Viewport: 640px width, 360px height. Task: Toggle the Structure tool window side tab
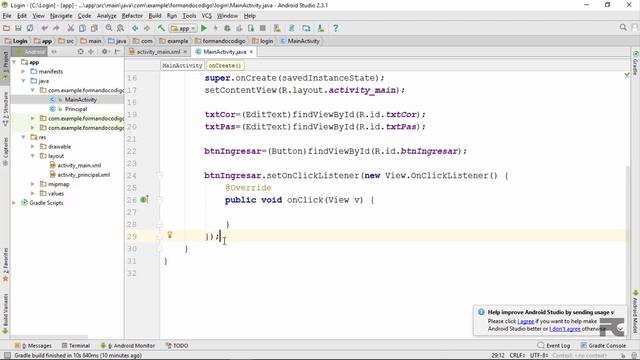click(5, 109)
